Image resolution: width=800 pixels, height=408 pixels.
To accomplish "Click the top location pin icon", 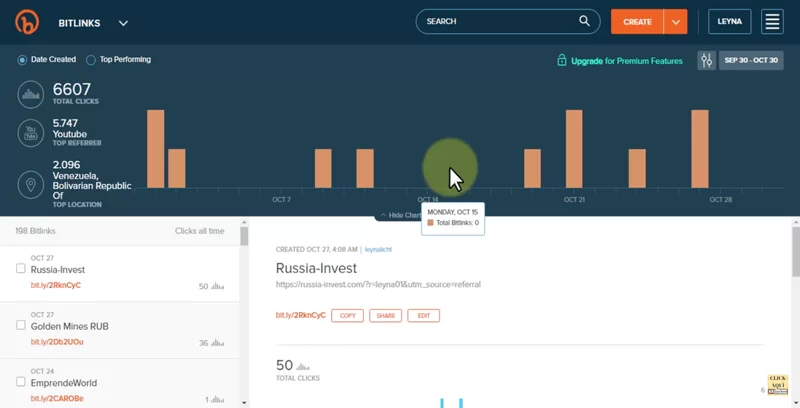I will coord(31,184).
